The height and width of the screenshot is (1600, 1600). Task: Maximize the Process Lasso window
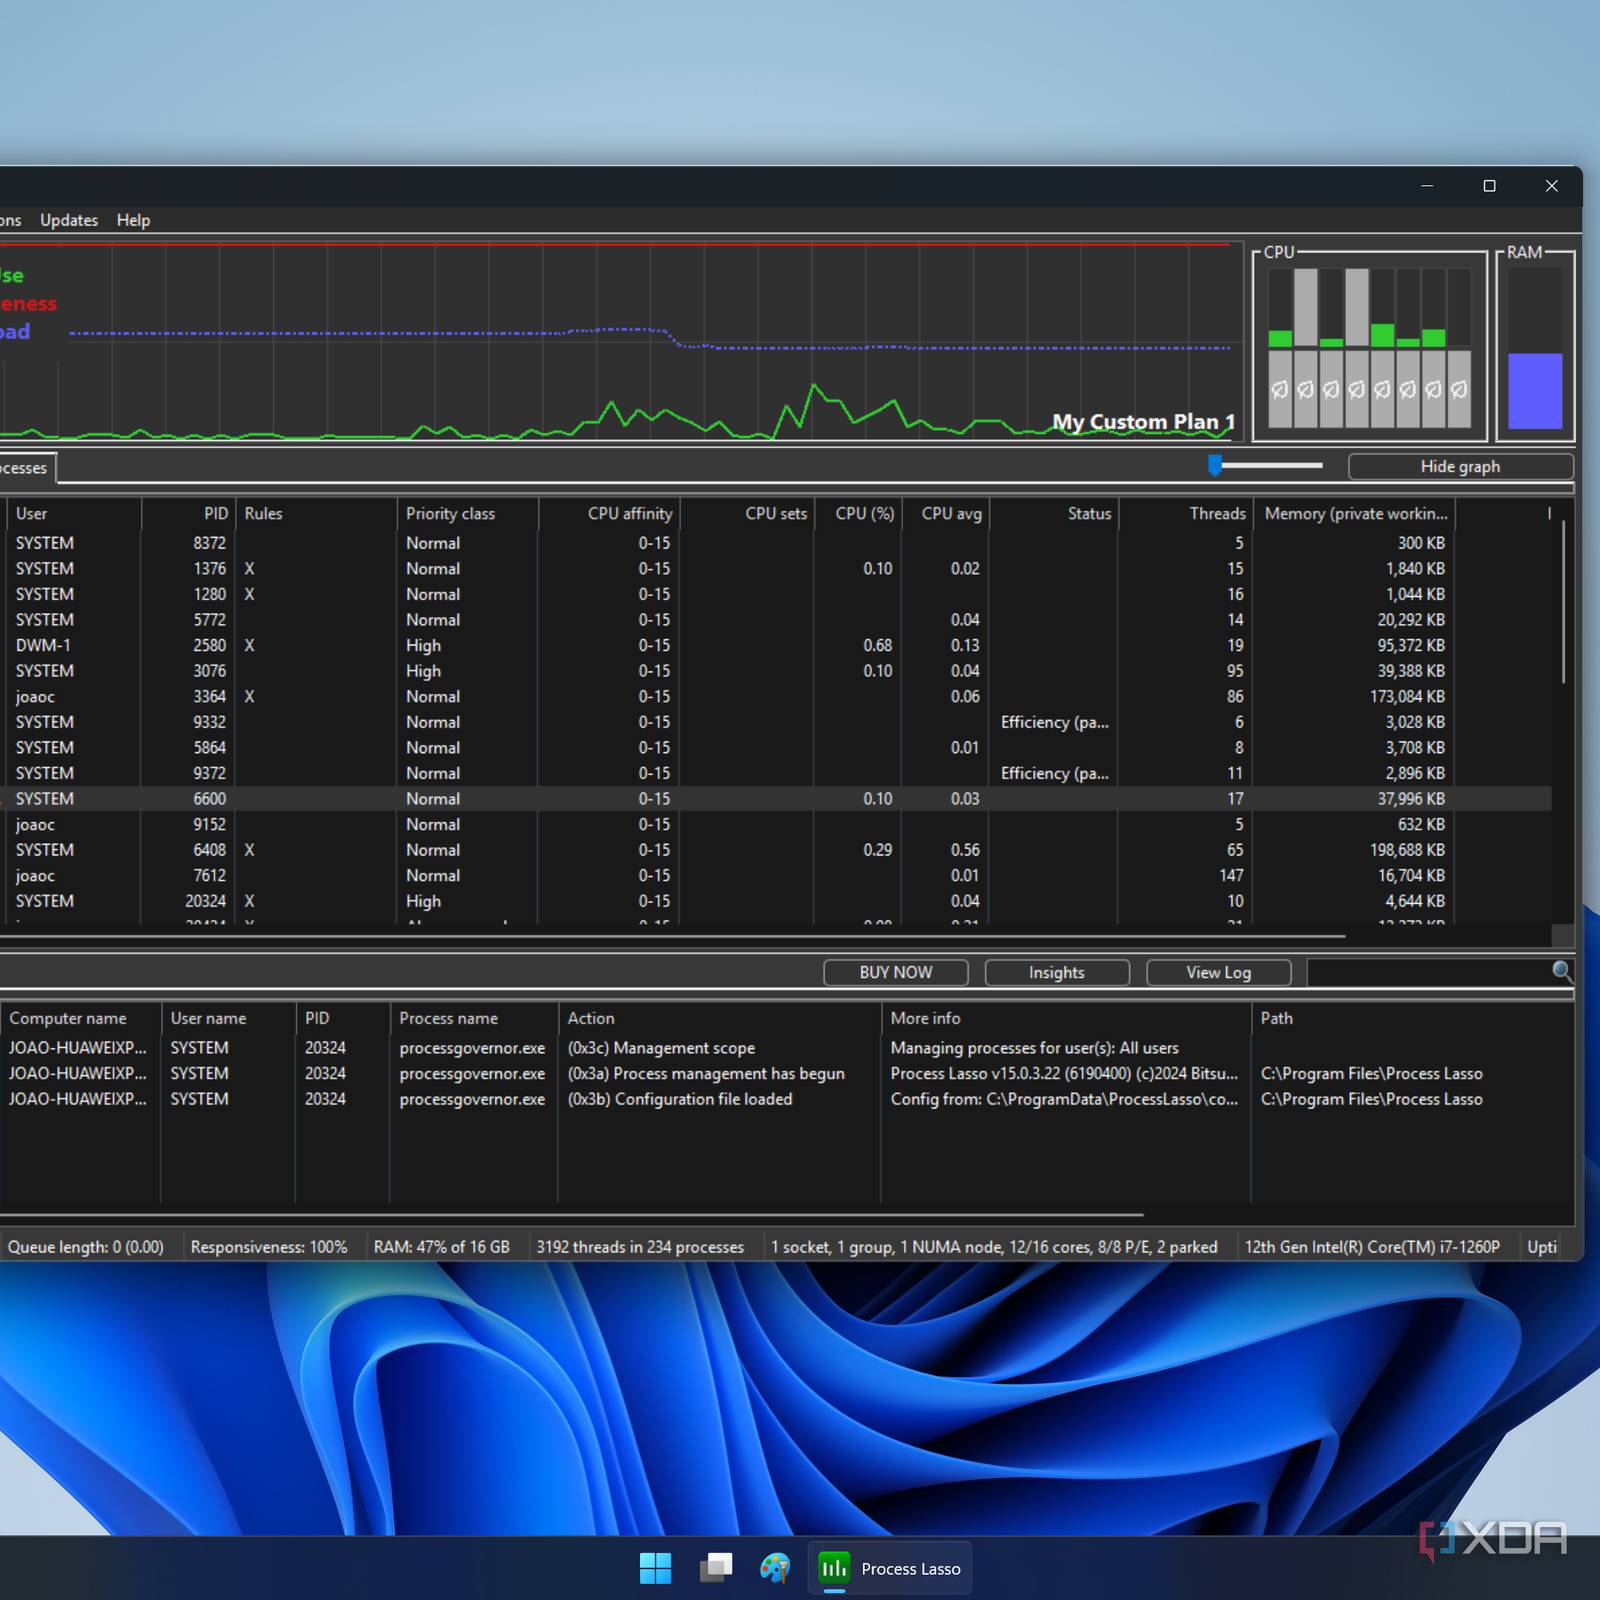1489,186
